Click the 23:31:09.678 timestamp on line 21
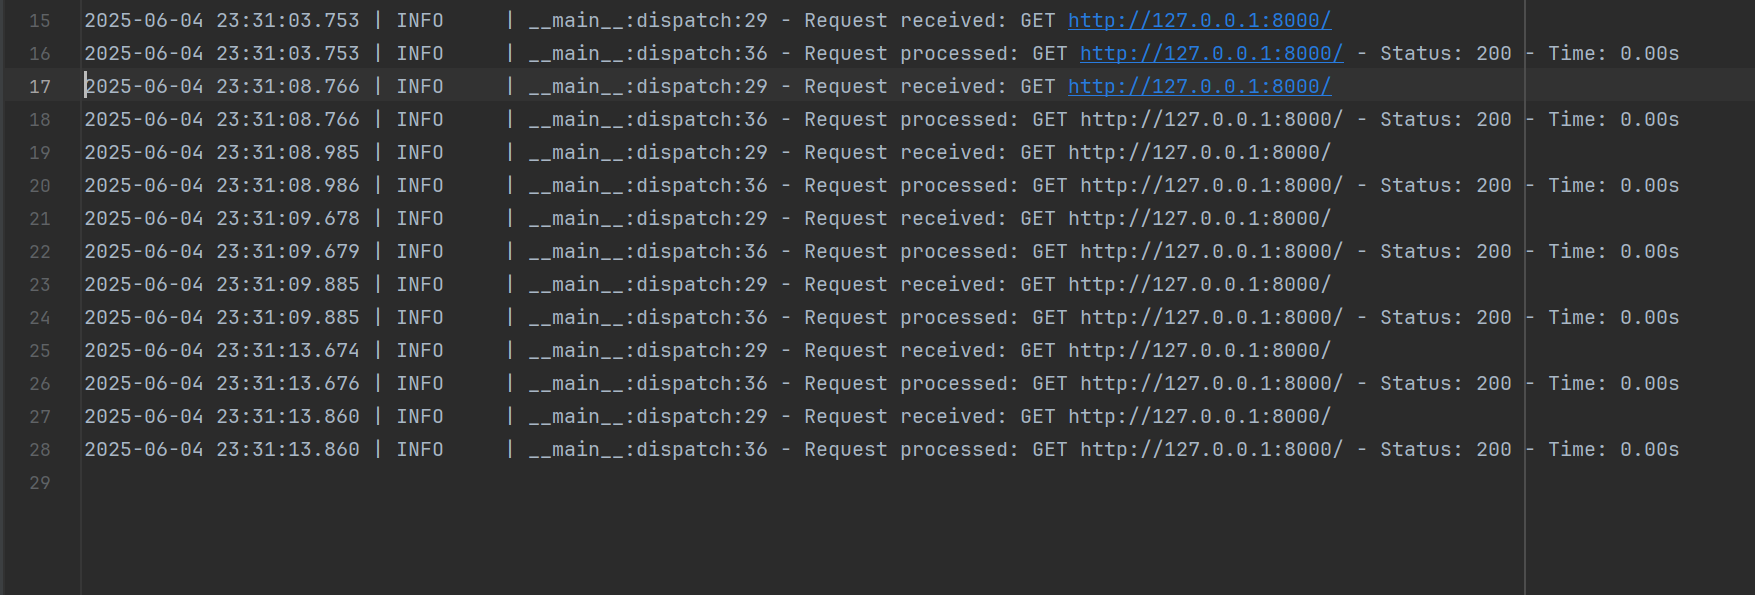Viewport: 1755px width, 595px height. coord(288,219)
